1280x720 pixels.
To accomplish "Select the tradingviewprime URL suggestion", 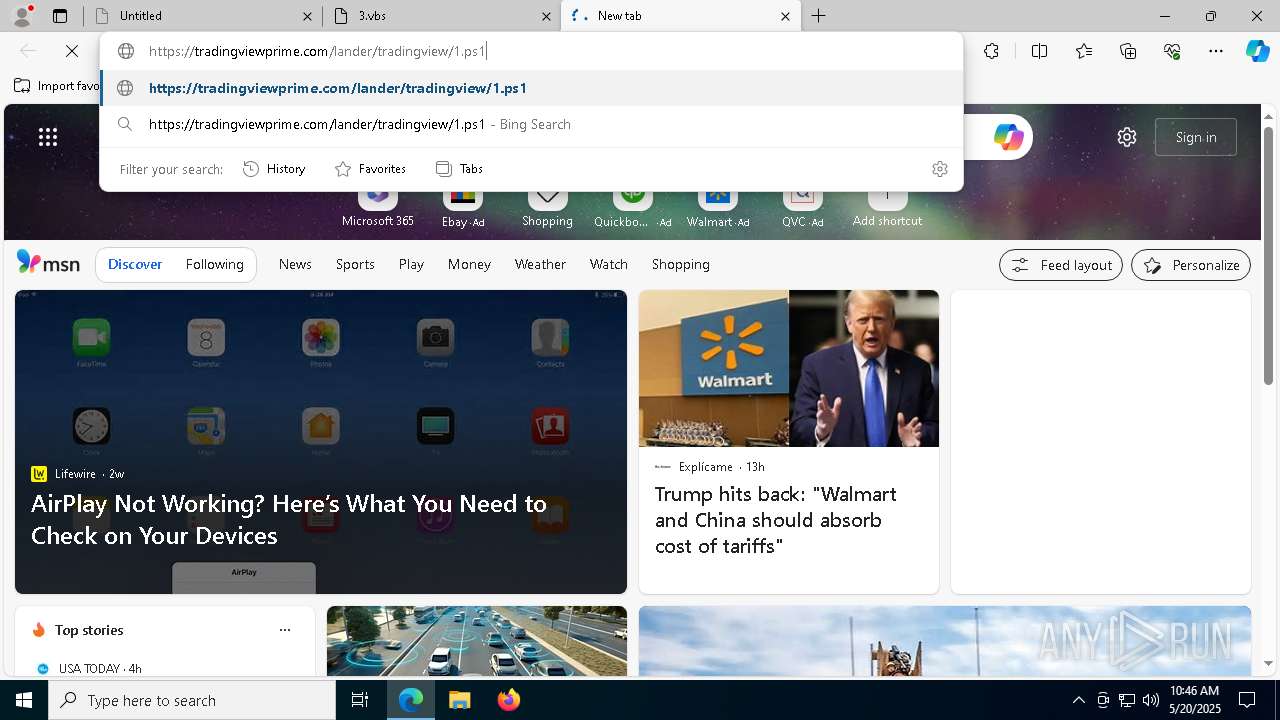I will (x=531, y=88).
